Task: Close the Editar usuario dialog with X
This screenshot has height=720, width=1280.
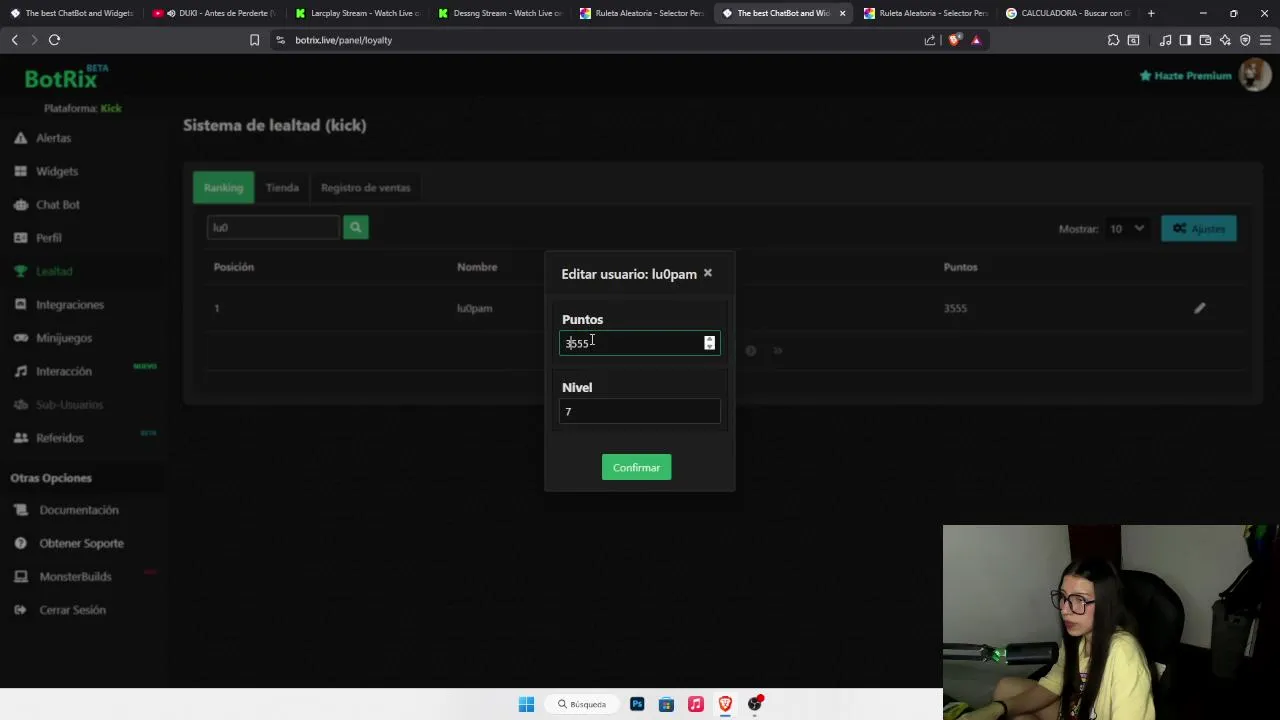Action: [x=707, y=273]
